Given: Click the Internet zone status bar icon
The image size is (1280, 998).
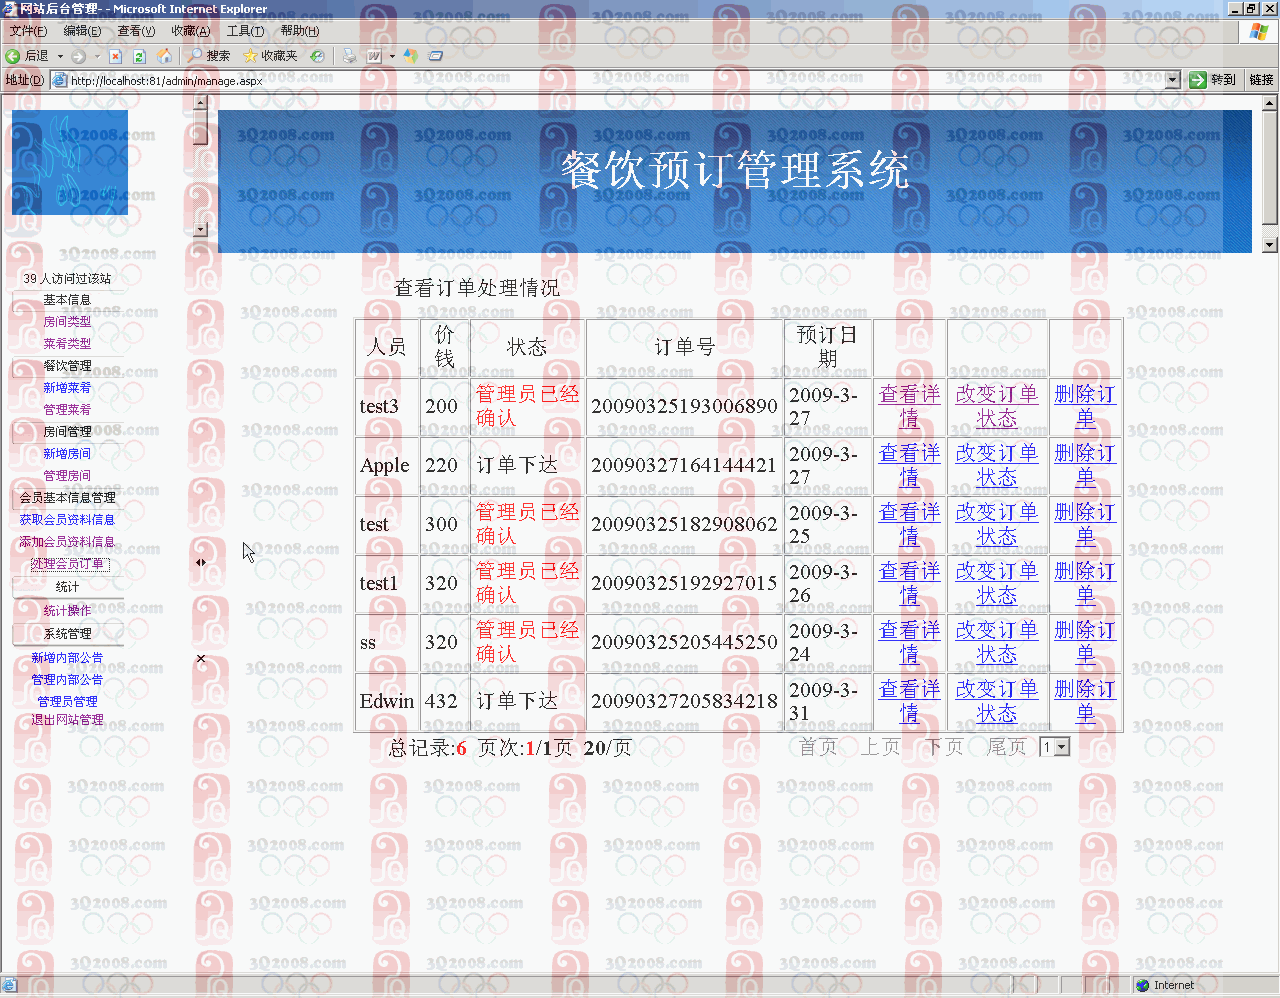Looking at the screenshot, I should click(x=1143, y=985).
